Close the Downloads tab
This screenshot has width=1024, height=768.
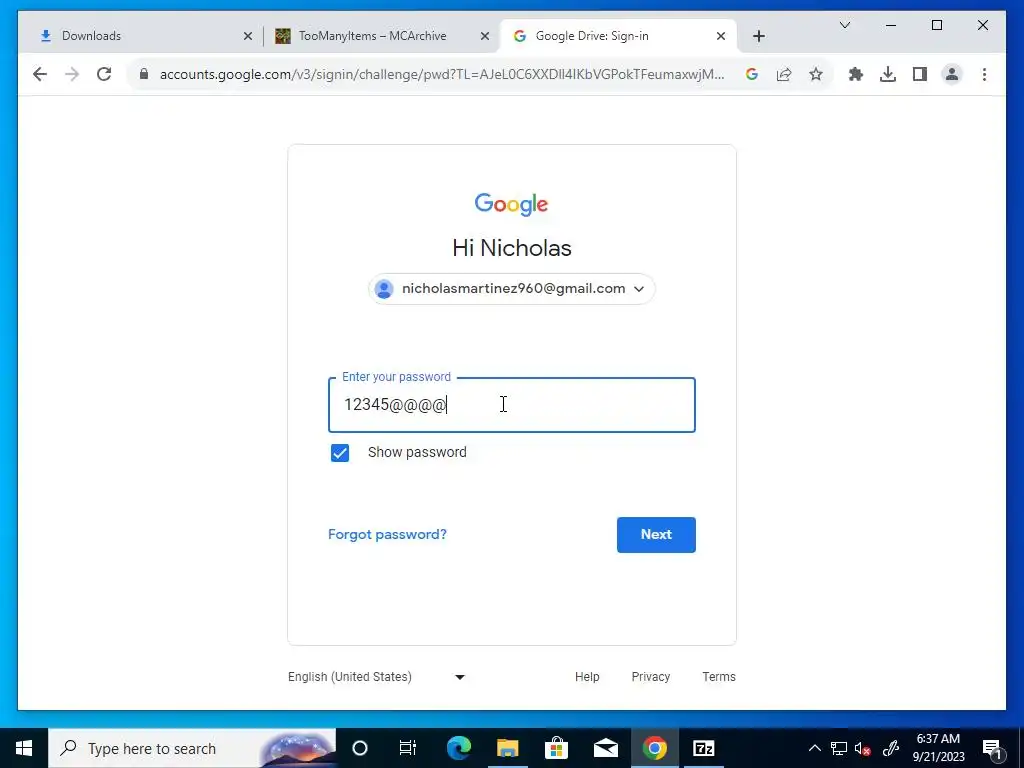point(248,36)
